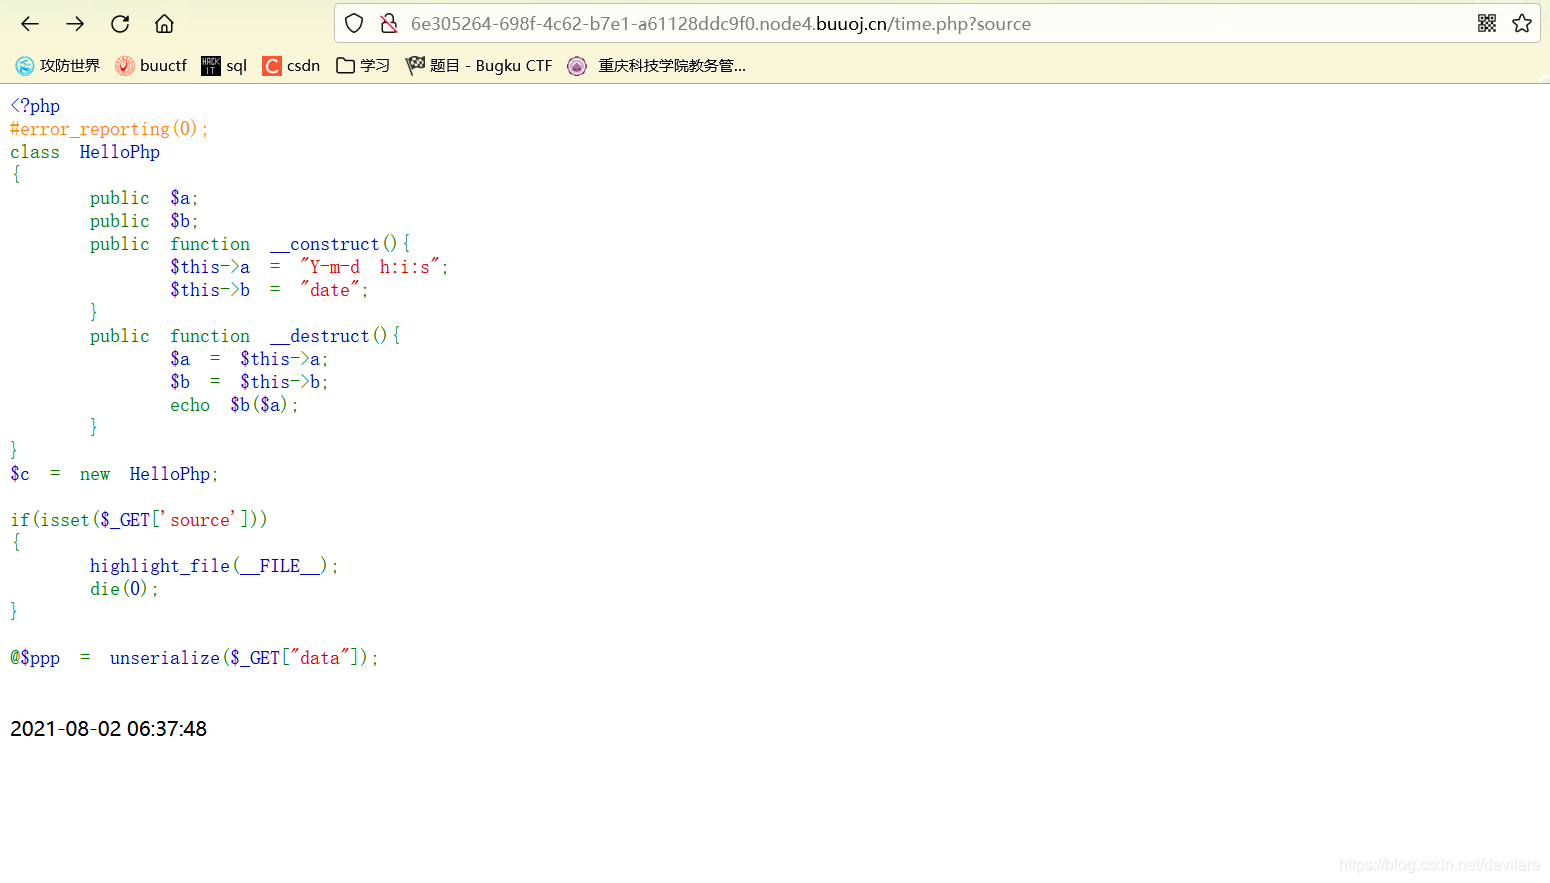The image size is (1550, 883).
Task: Click the 重庆科技学院 bookmark favicon
Action: tap(577, 66)
